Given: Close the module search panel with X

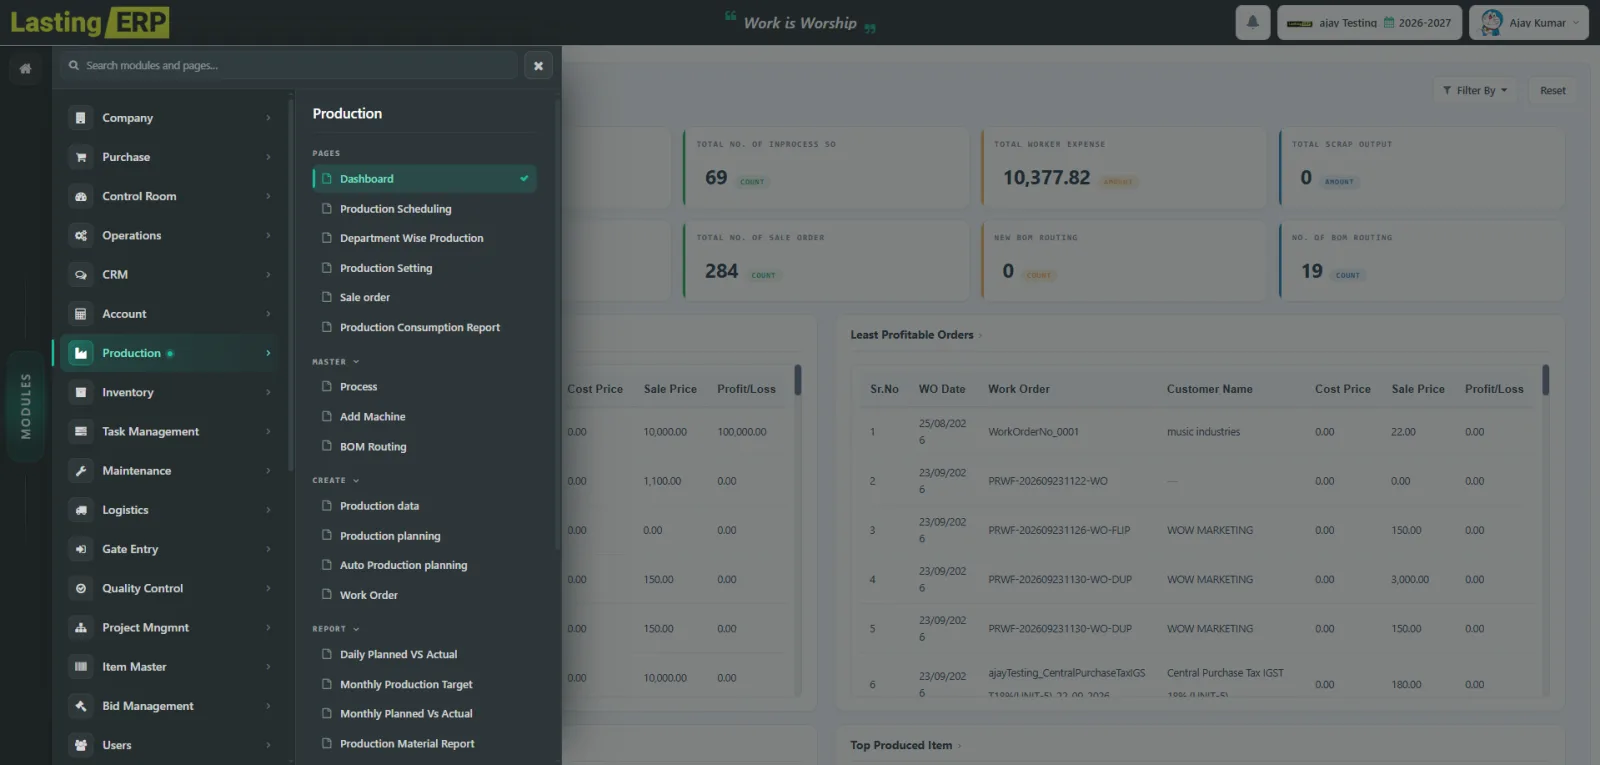Looking at the screenshot, I should coord(538,66).
